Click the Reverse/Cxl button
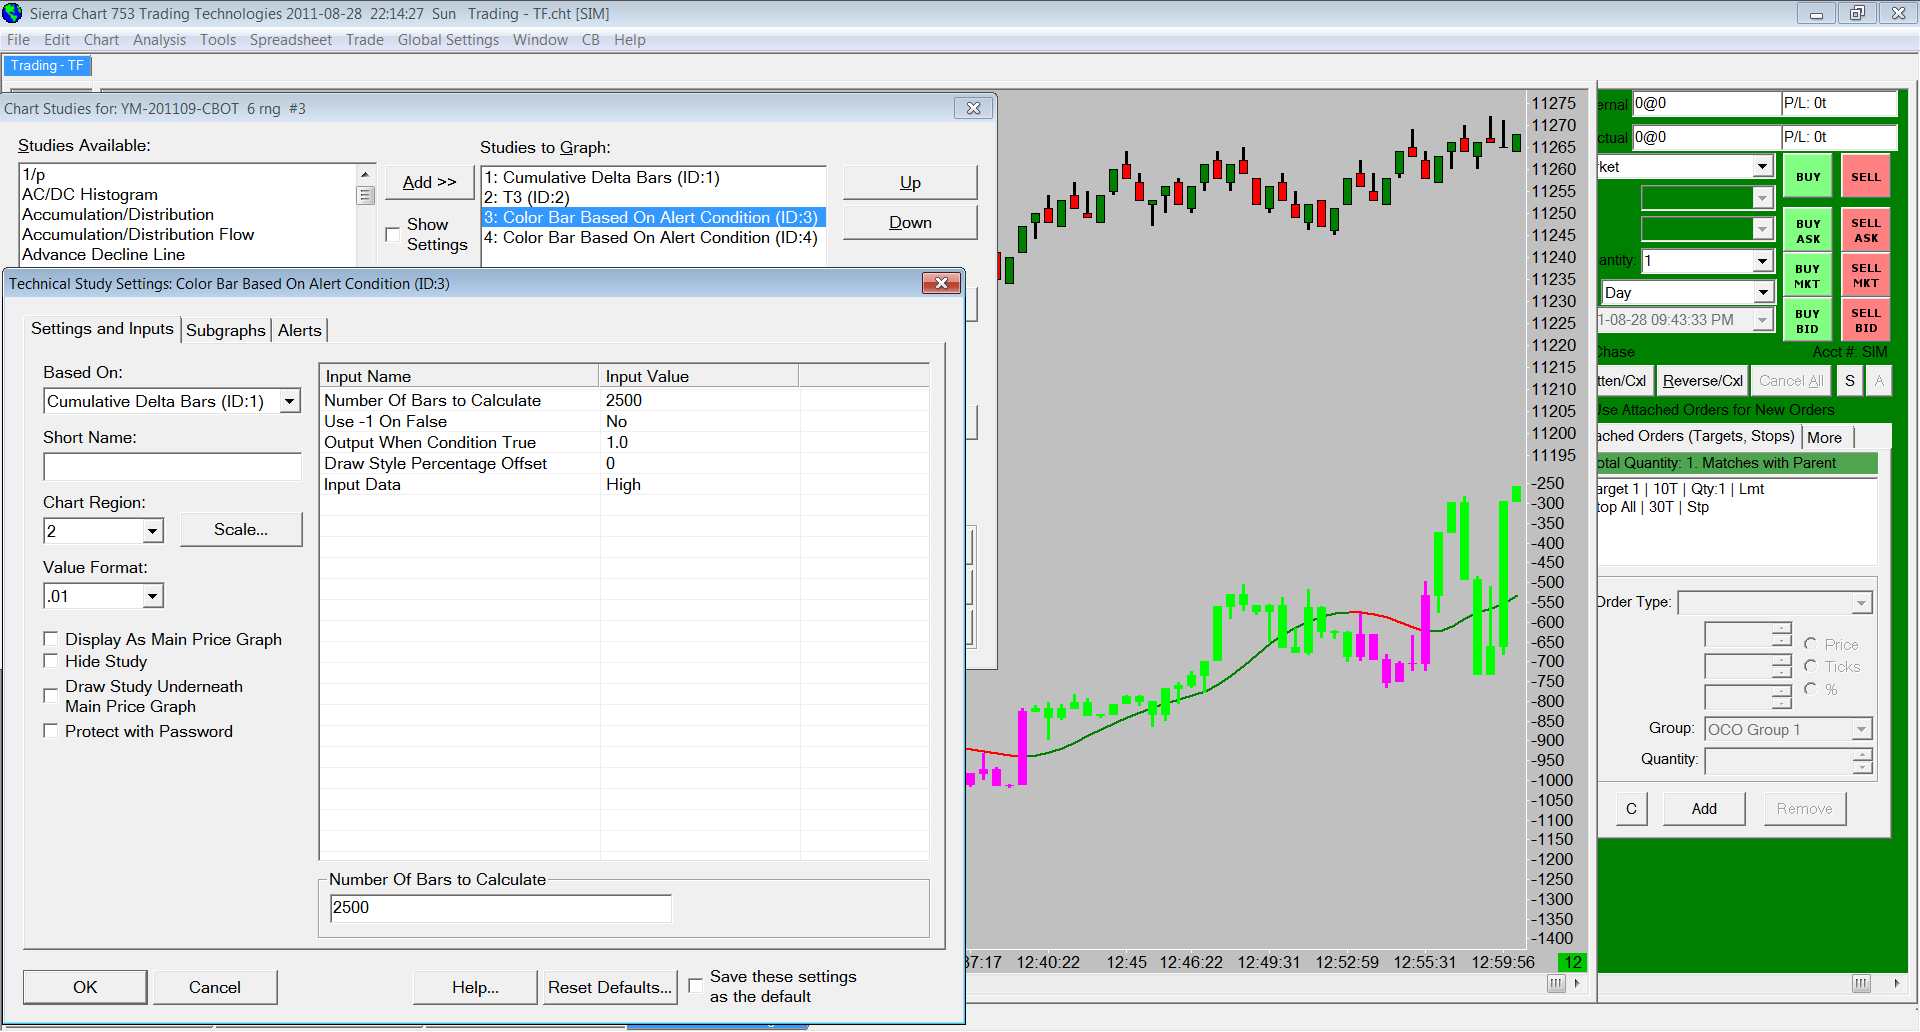The width and height of the screenshot is (1920, 1032). (x=1702, y=381)
